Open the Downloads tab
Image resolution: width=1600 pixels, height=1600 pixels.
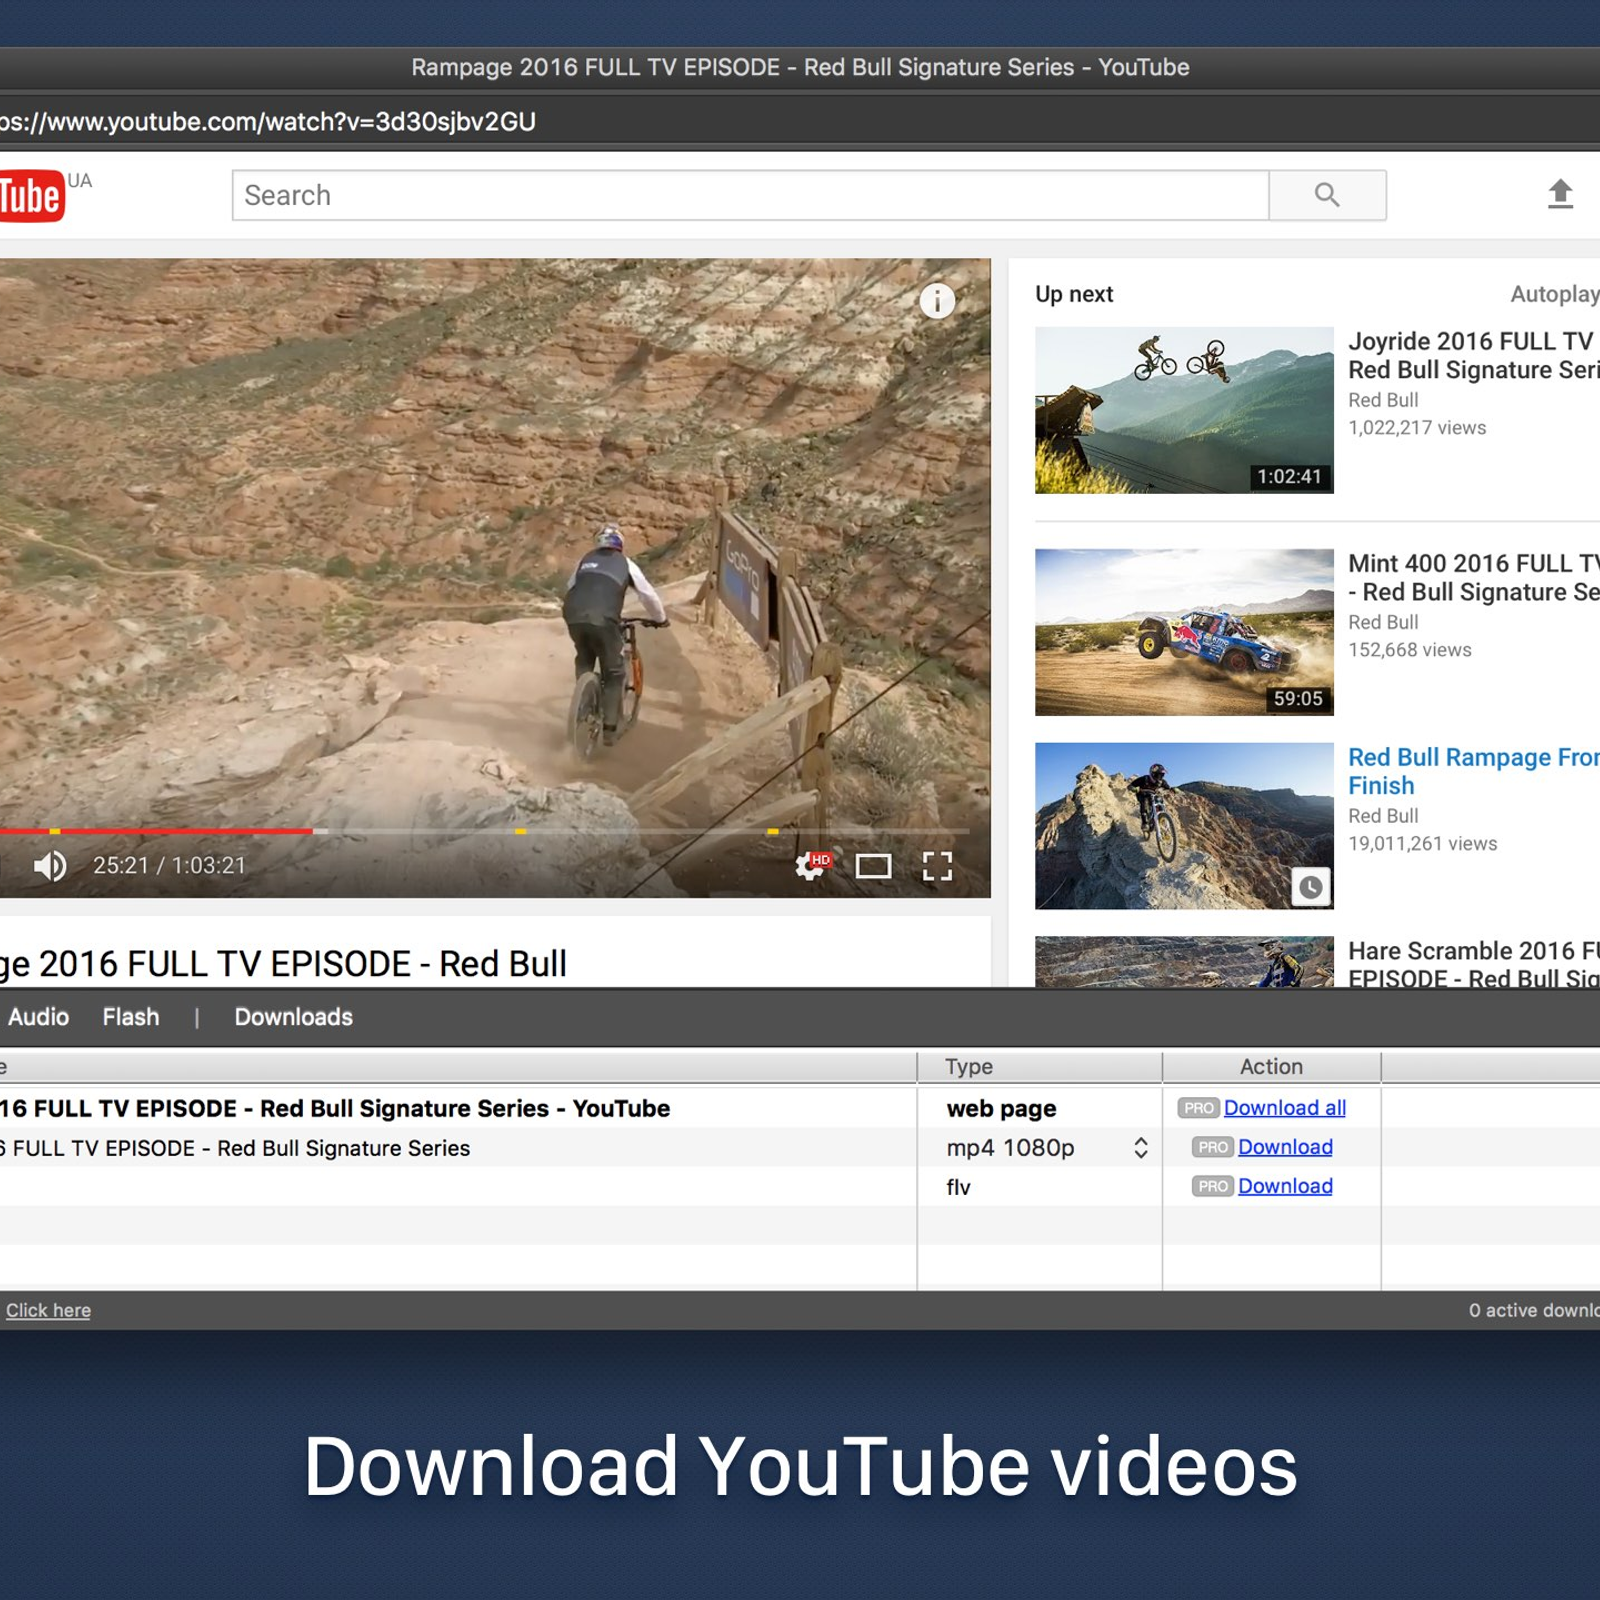tap(293, 1017)
